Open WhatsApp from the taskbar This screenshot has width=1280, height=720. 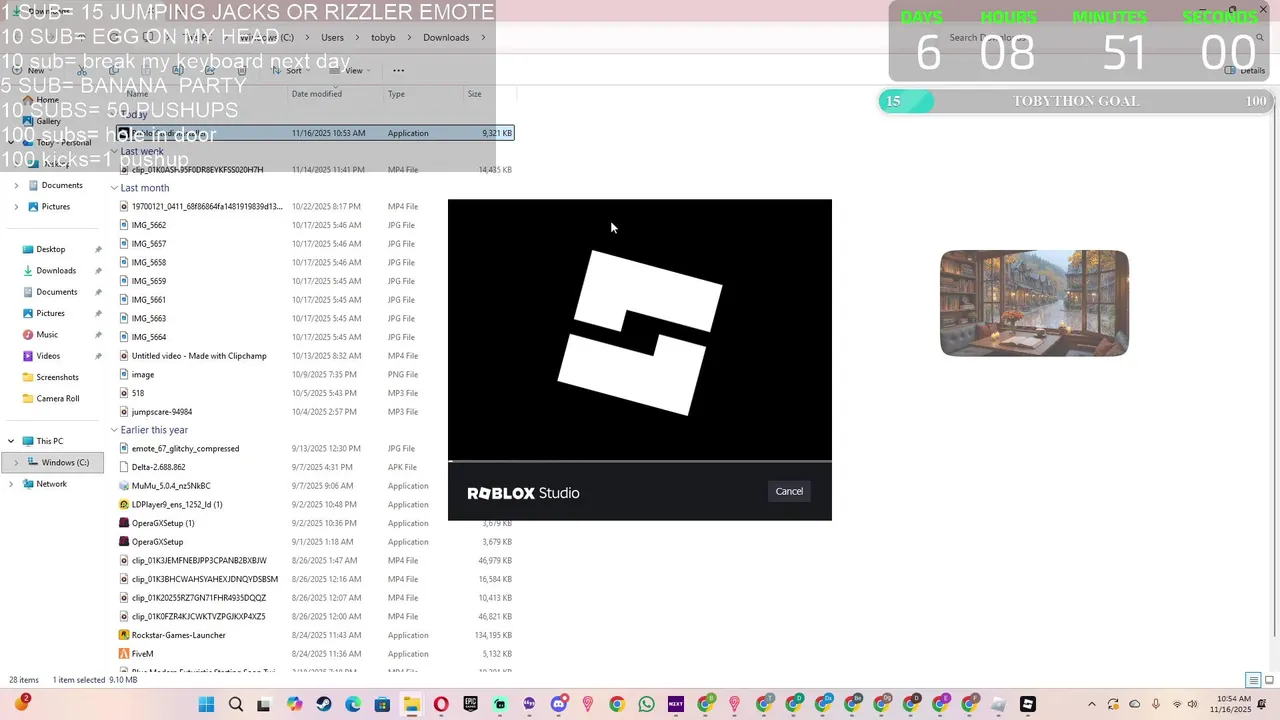646,705
